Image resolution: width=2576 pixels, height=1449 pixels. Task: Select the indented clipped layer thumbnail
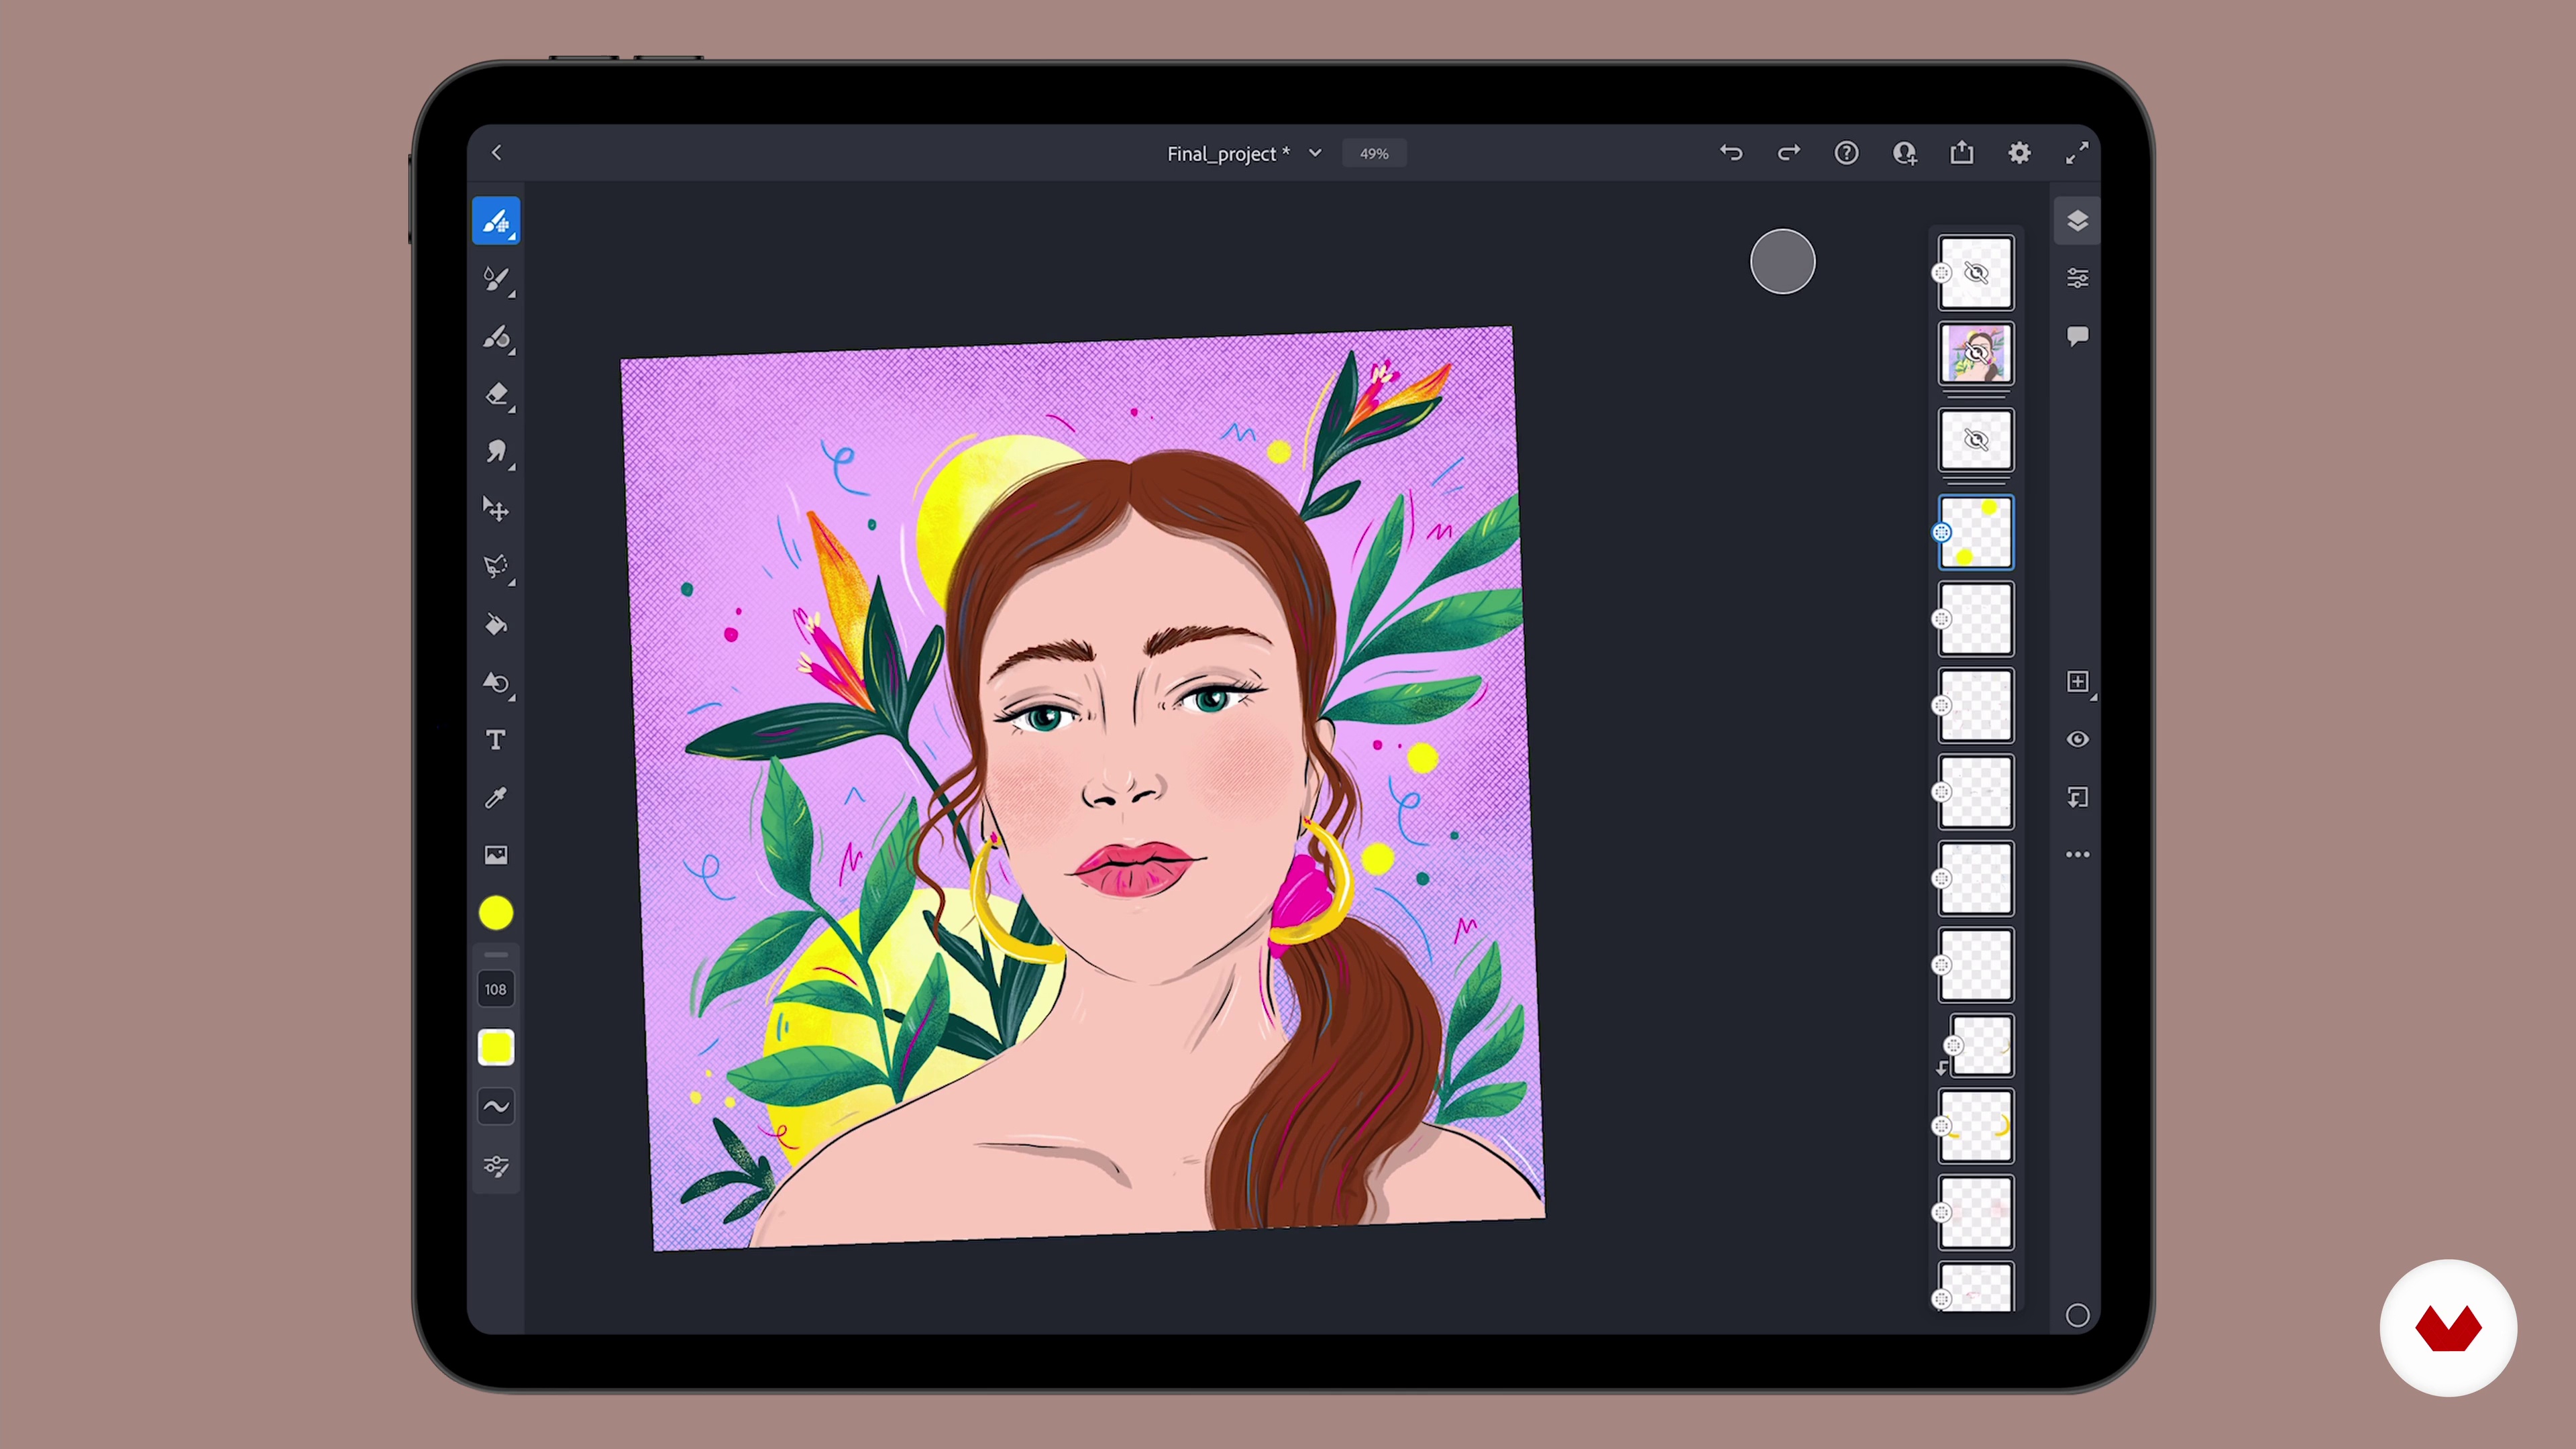click(1982, 1046)
